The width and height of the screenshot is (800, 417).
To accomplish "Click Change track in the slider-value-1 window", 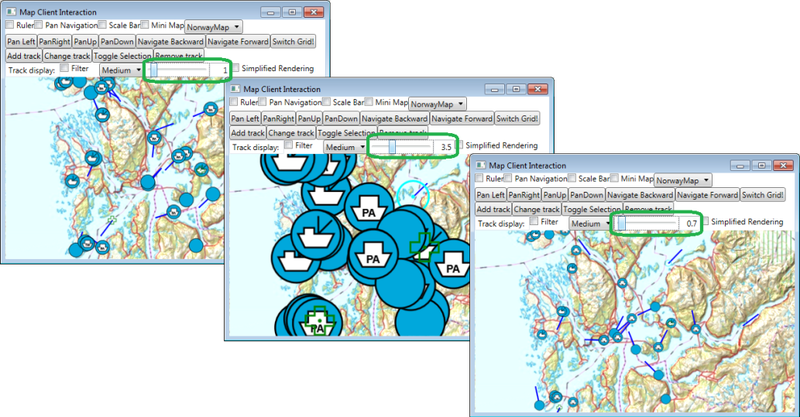I will (67, 56).
